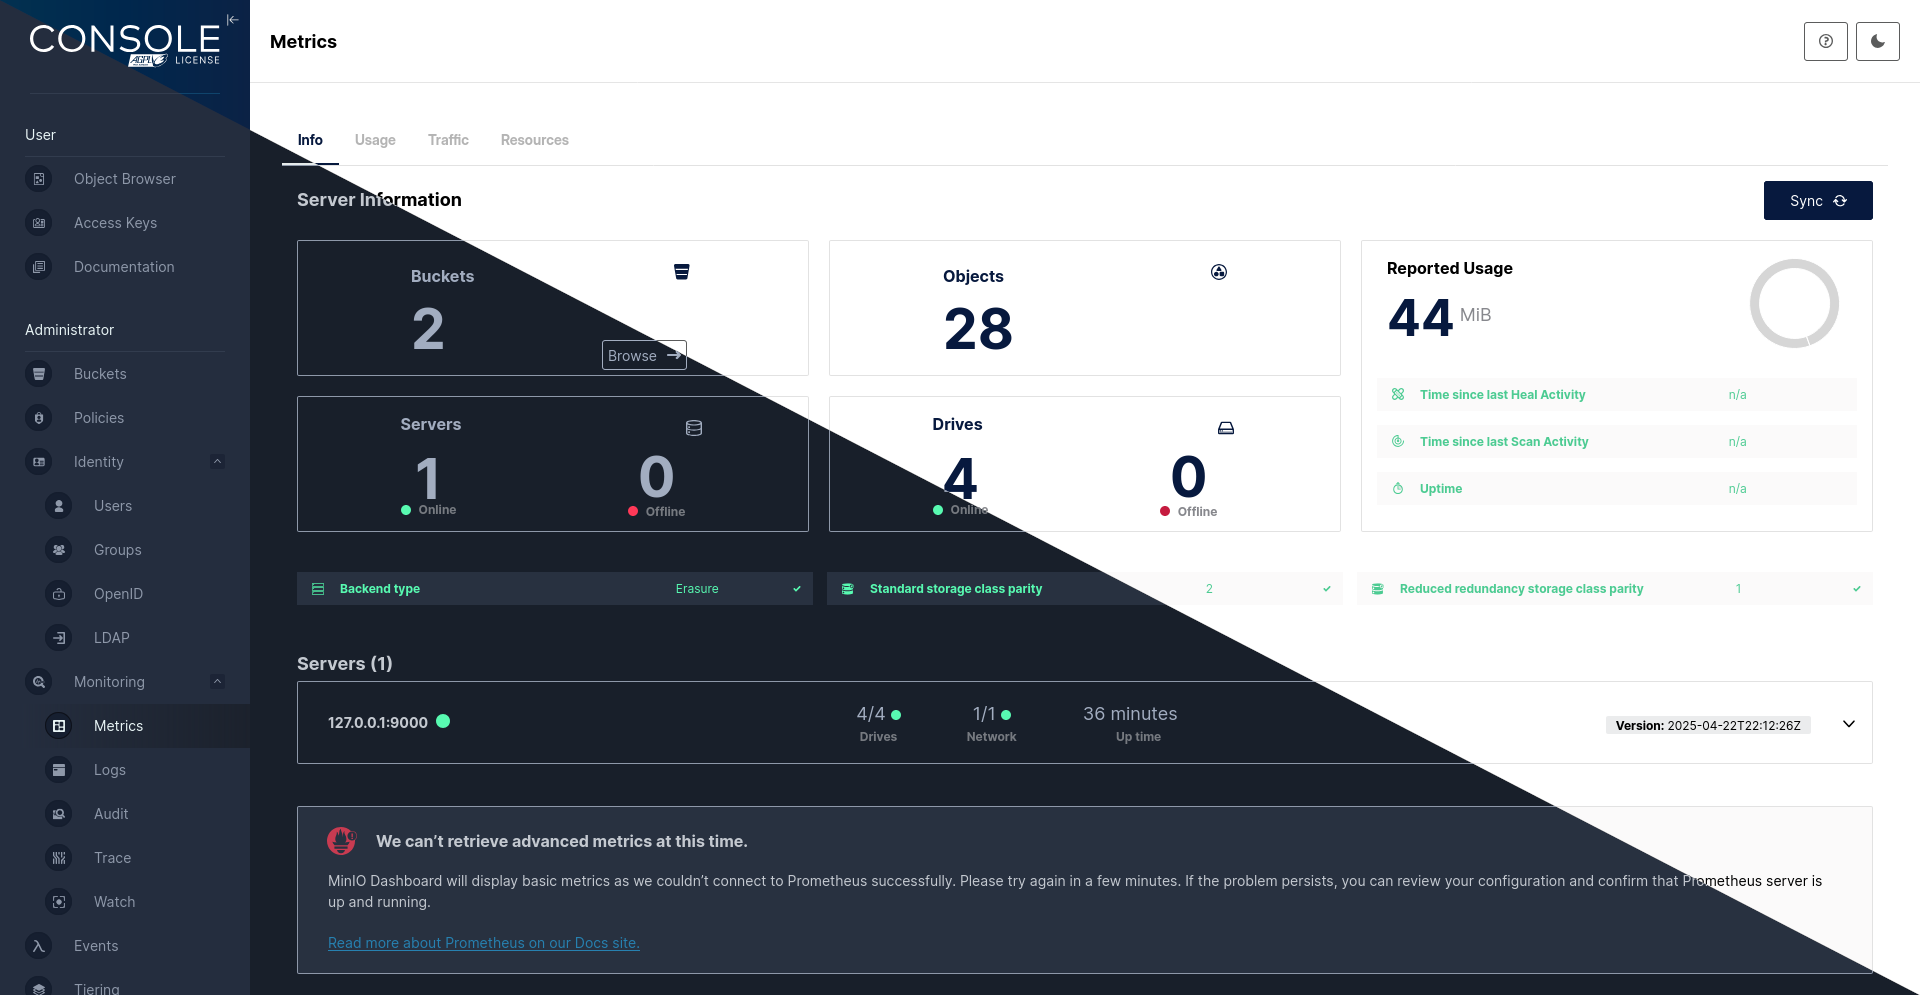The height and width of the screenshot is (995, 1920).
Task: Click the Monitoring magnifier icon
Action: tap(39, 682)
